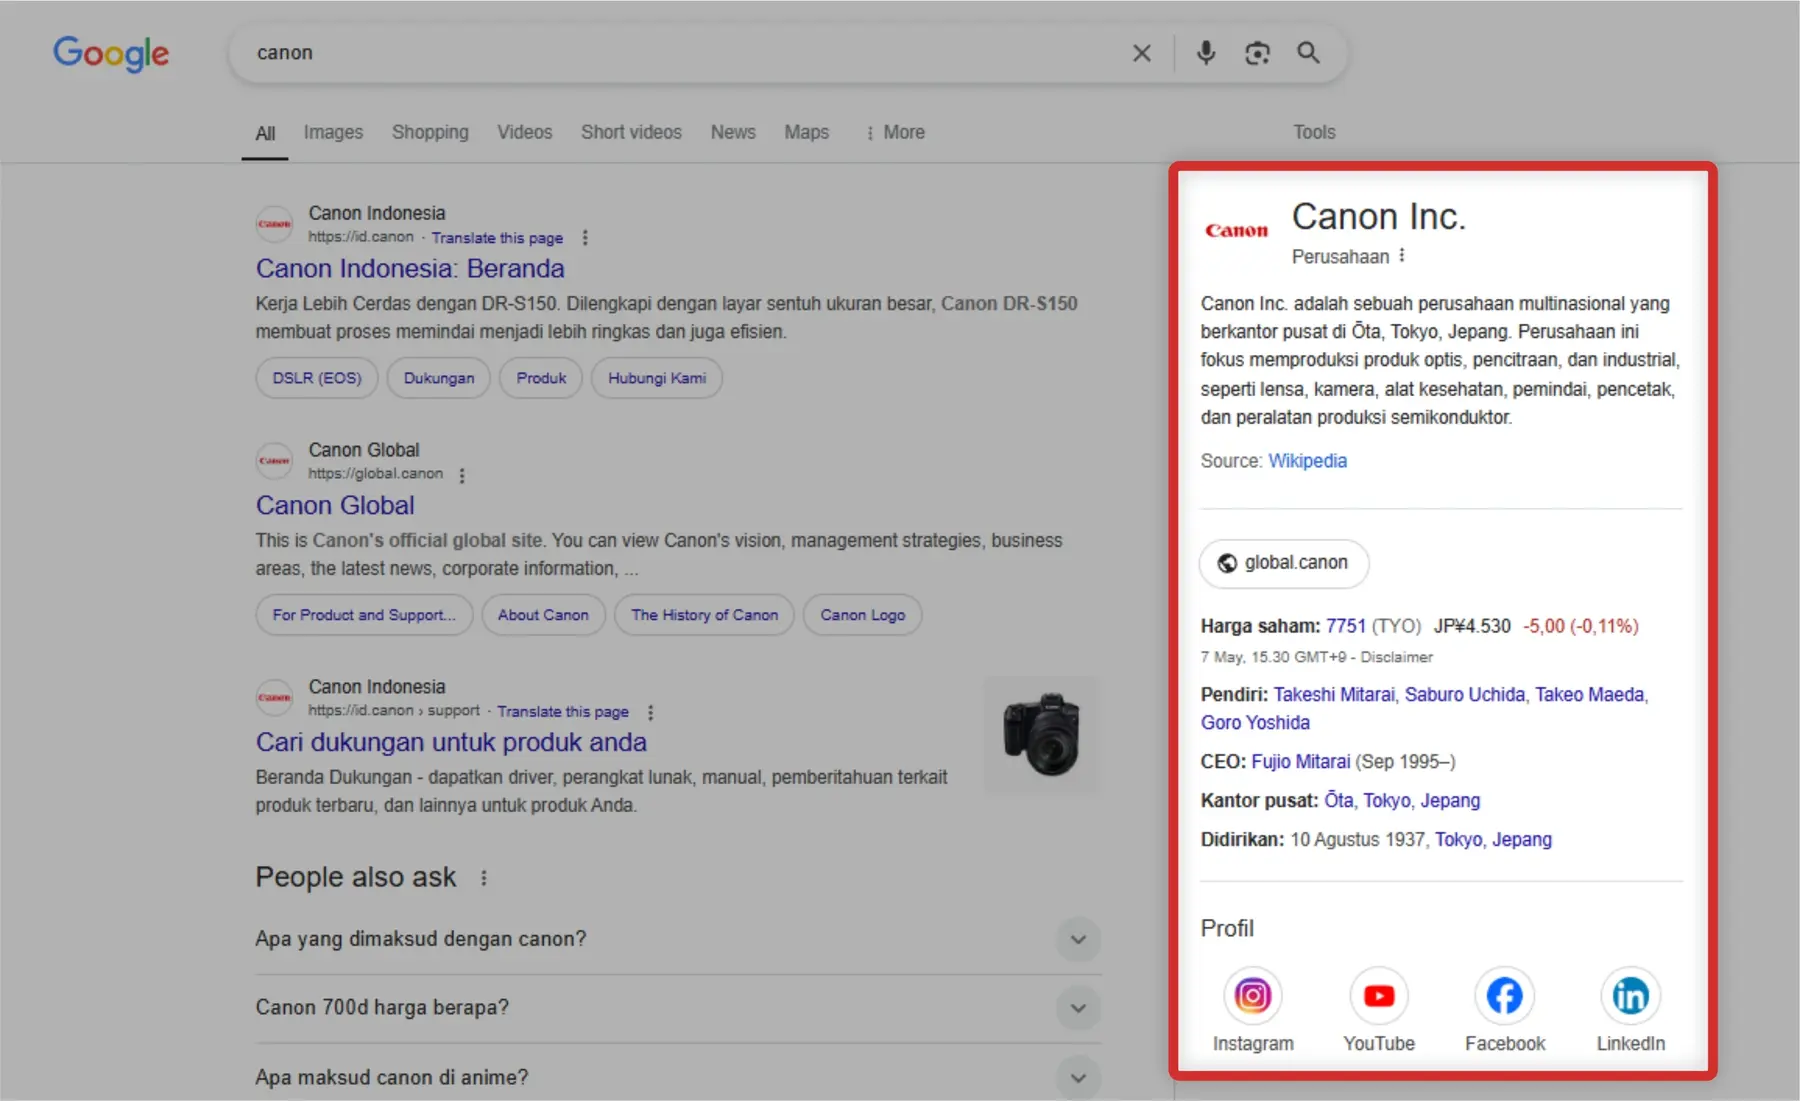Open CEO Fujio Mitarai link
The width and height of the screenshot is (1800, 1101).
(x=1300, y=761)
